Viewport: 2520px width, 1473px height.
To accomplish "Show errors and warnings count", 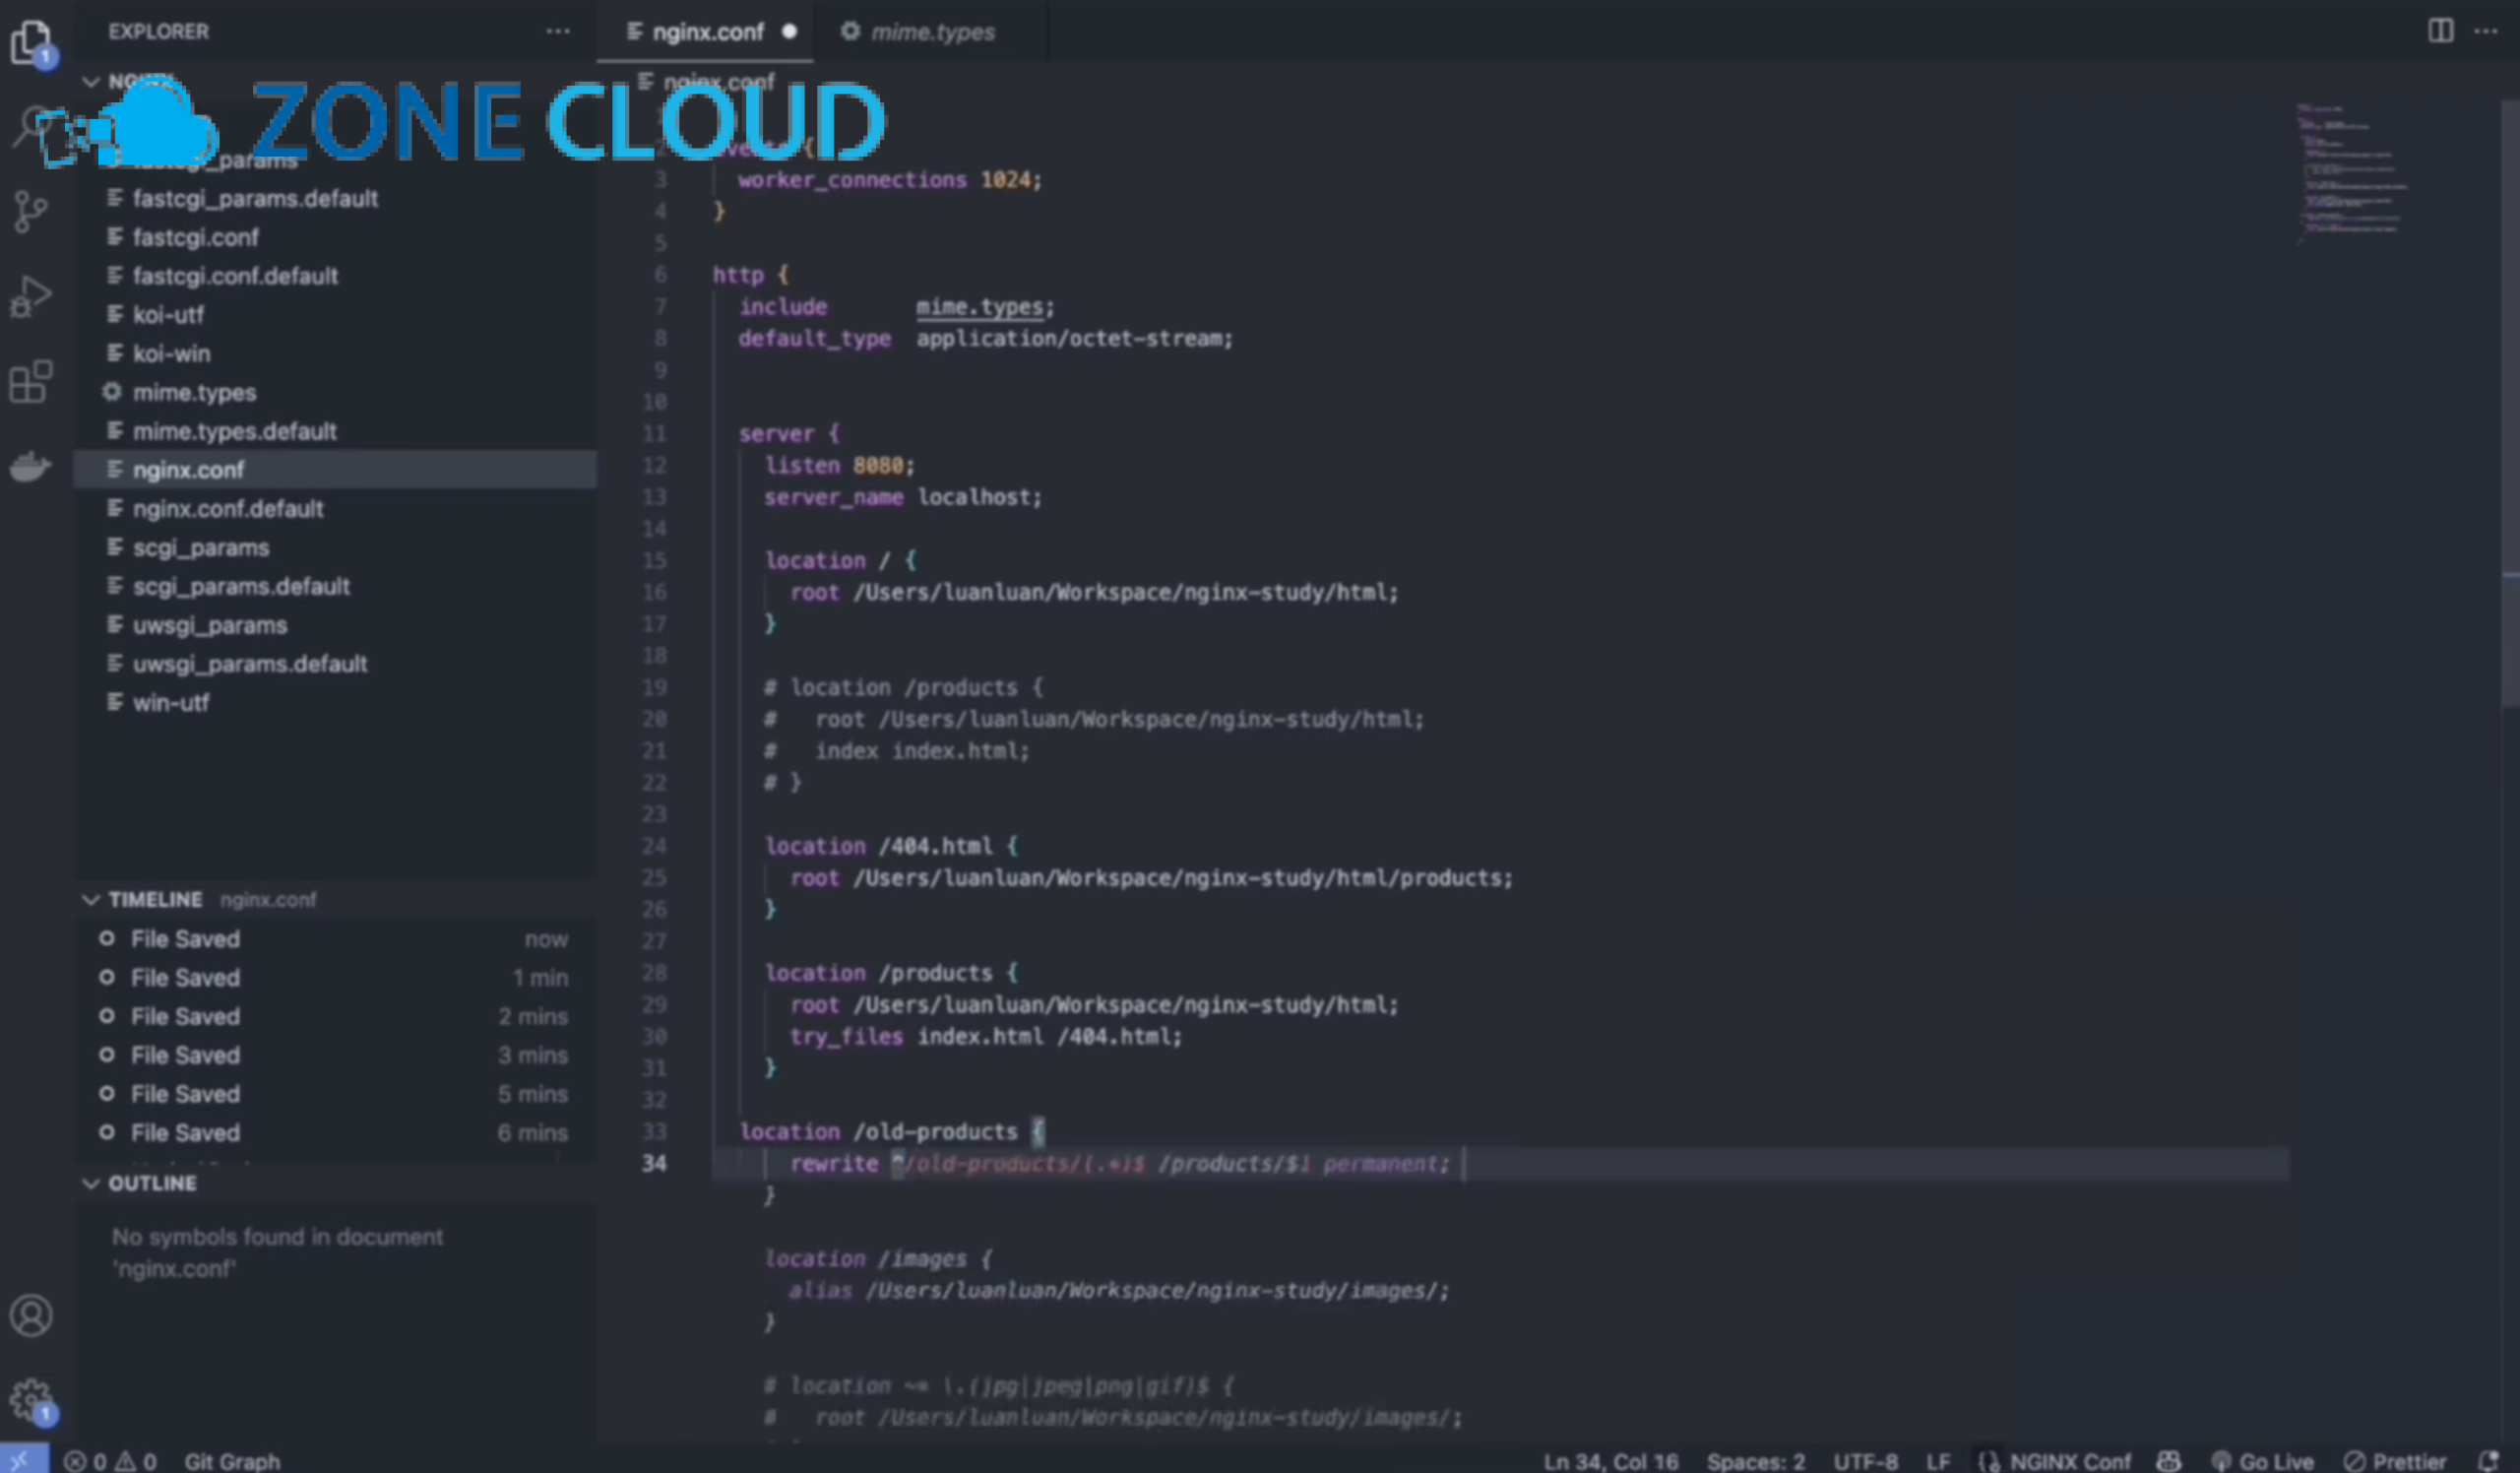I will [x=110, y=1461].
